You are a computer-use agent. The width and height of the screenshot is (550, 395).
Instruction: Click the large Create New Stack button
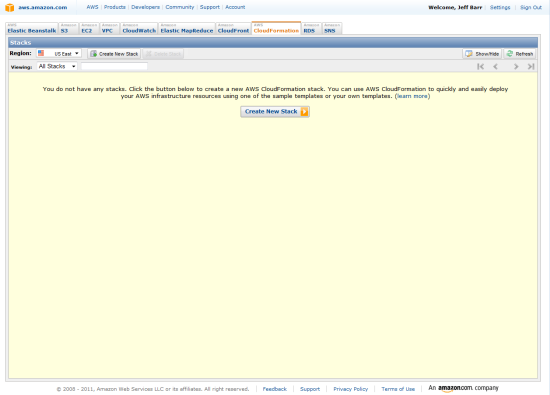275,112
